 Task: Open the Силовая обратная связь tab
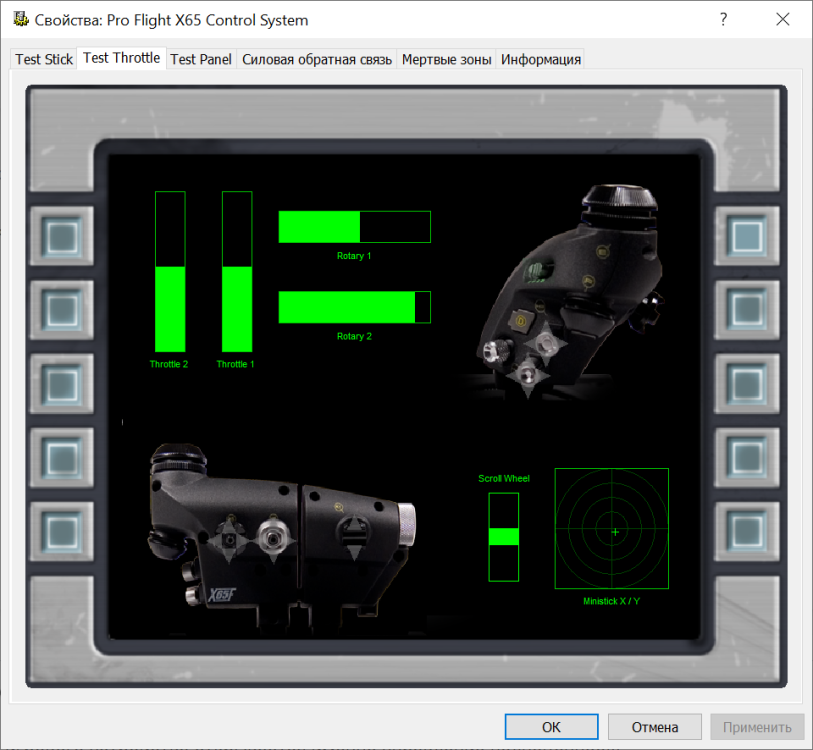pyautogui.click(x=317, y=59)
